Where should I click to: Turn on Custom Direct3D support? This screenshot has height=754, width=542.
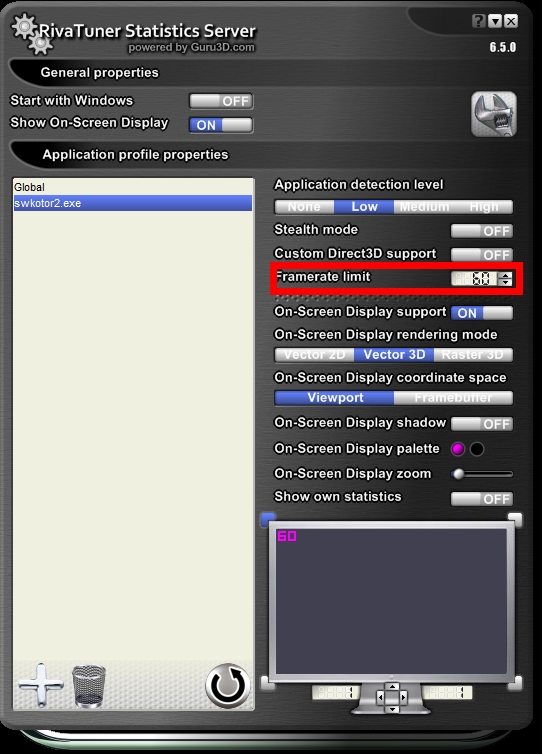coord(482,254)
